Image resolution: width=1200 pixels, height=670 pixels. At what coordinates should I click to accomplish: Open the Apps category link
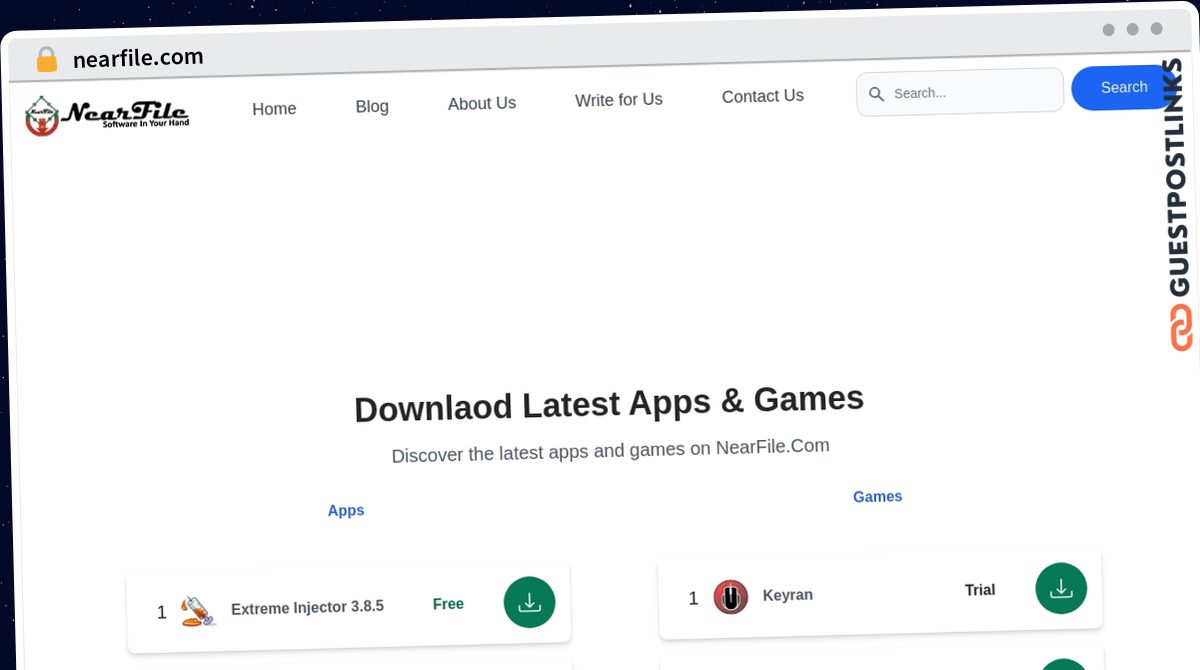point(346,510)
